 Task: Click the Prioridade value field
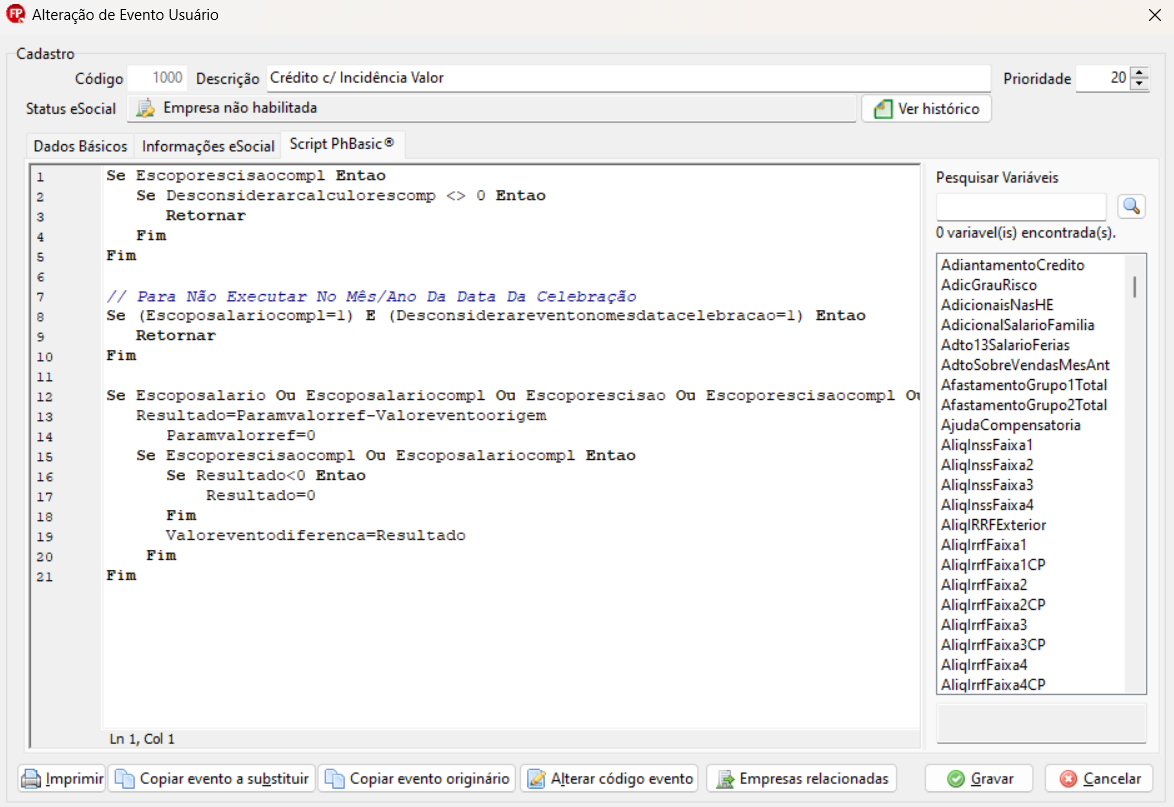(x=1103, y=78)
